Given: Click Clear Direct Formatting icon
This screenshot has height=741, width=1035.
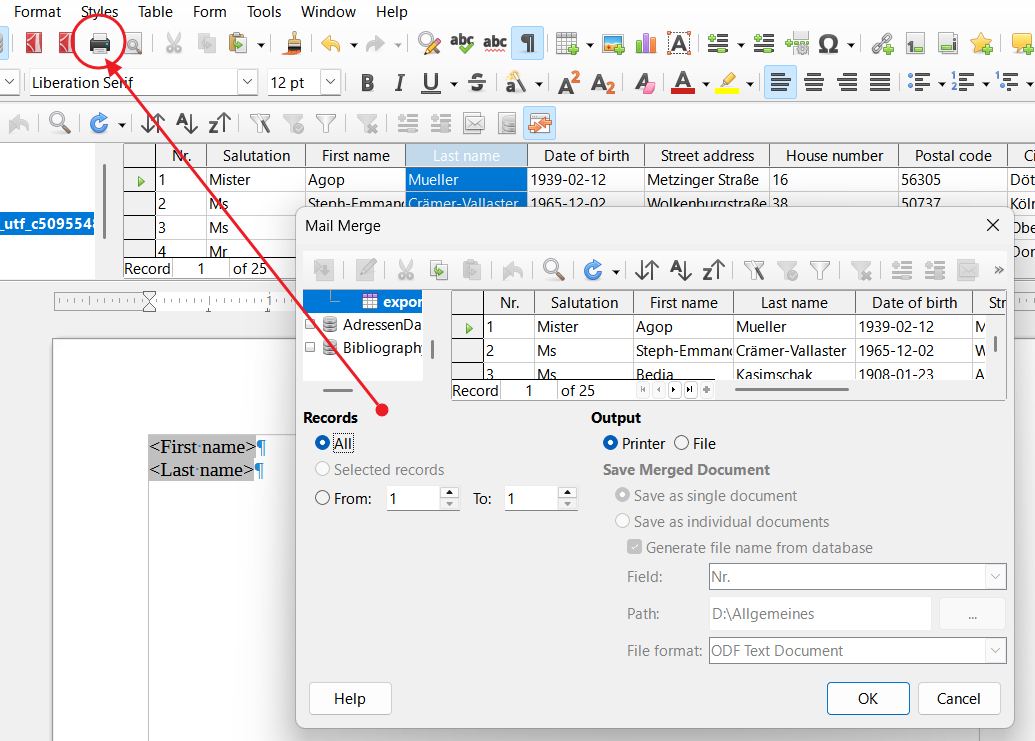Looking at the screenshot, I should [644, 82].
